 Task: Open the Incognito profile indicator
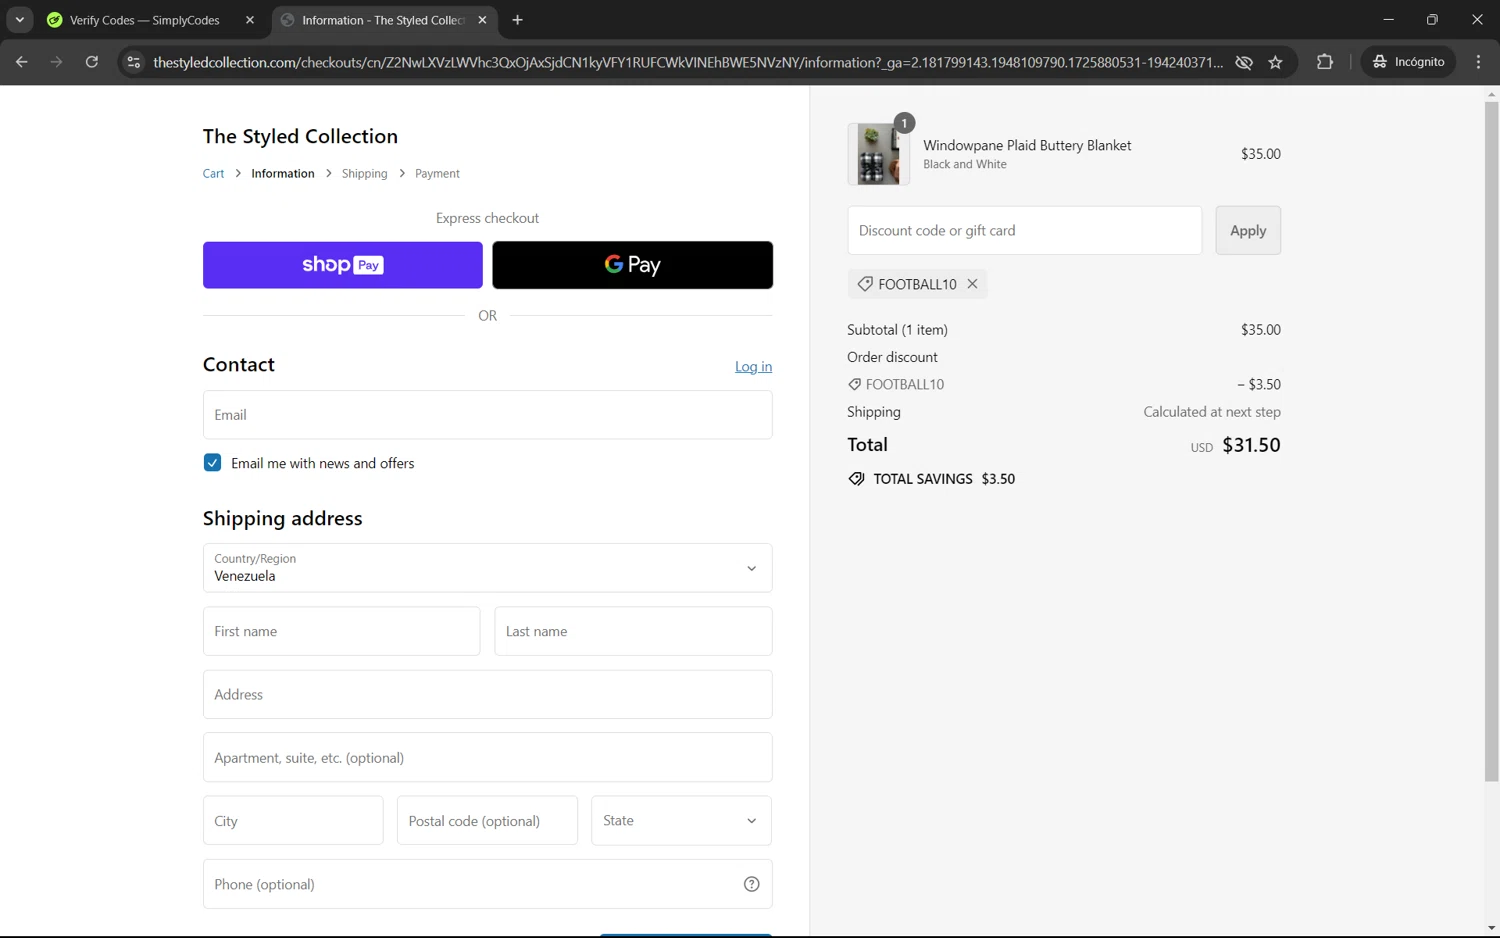1408,62
